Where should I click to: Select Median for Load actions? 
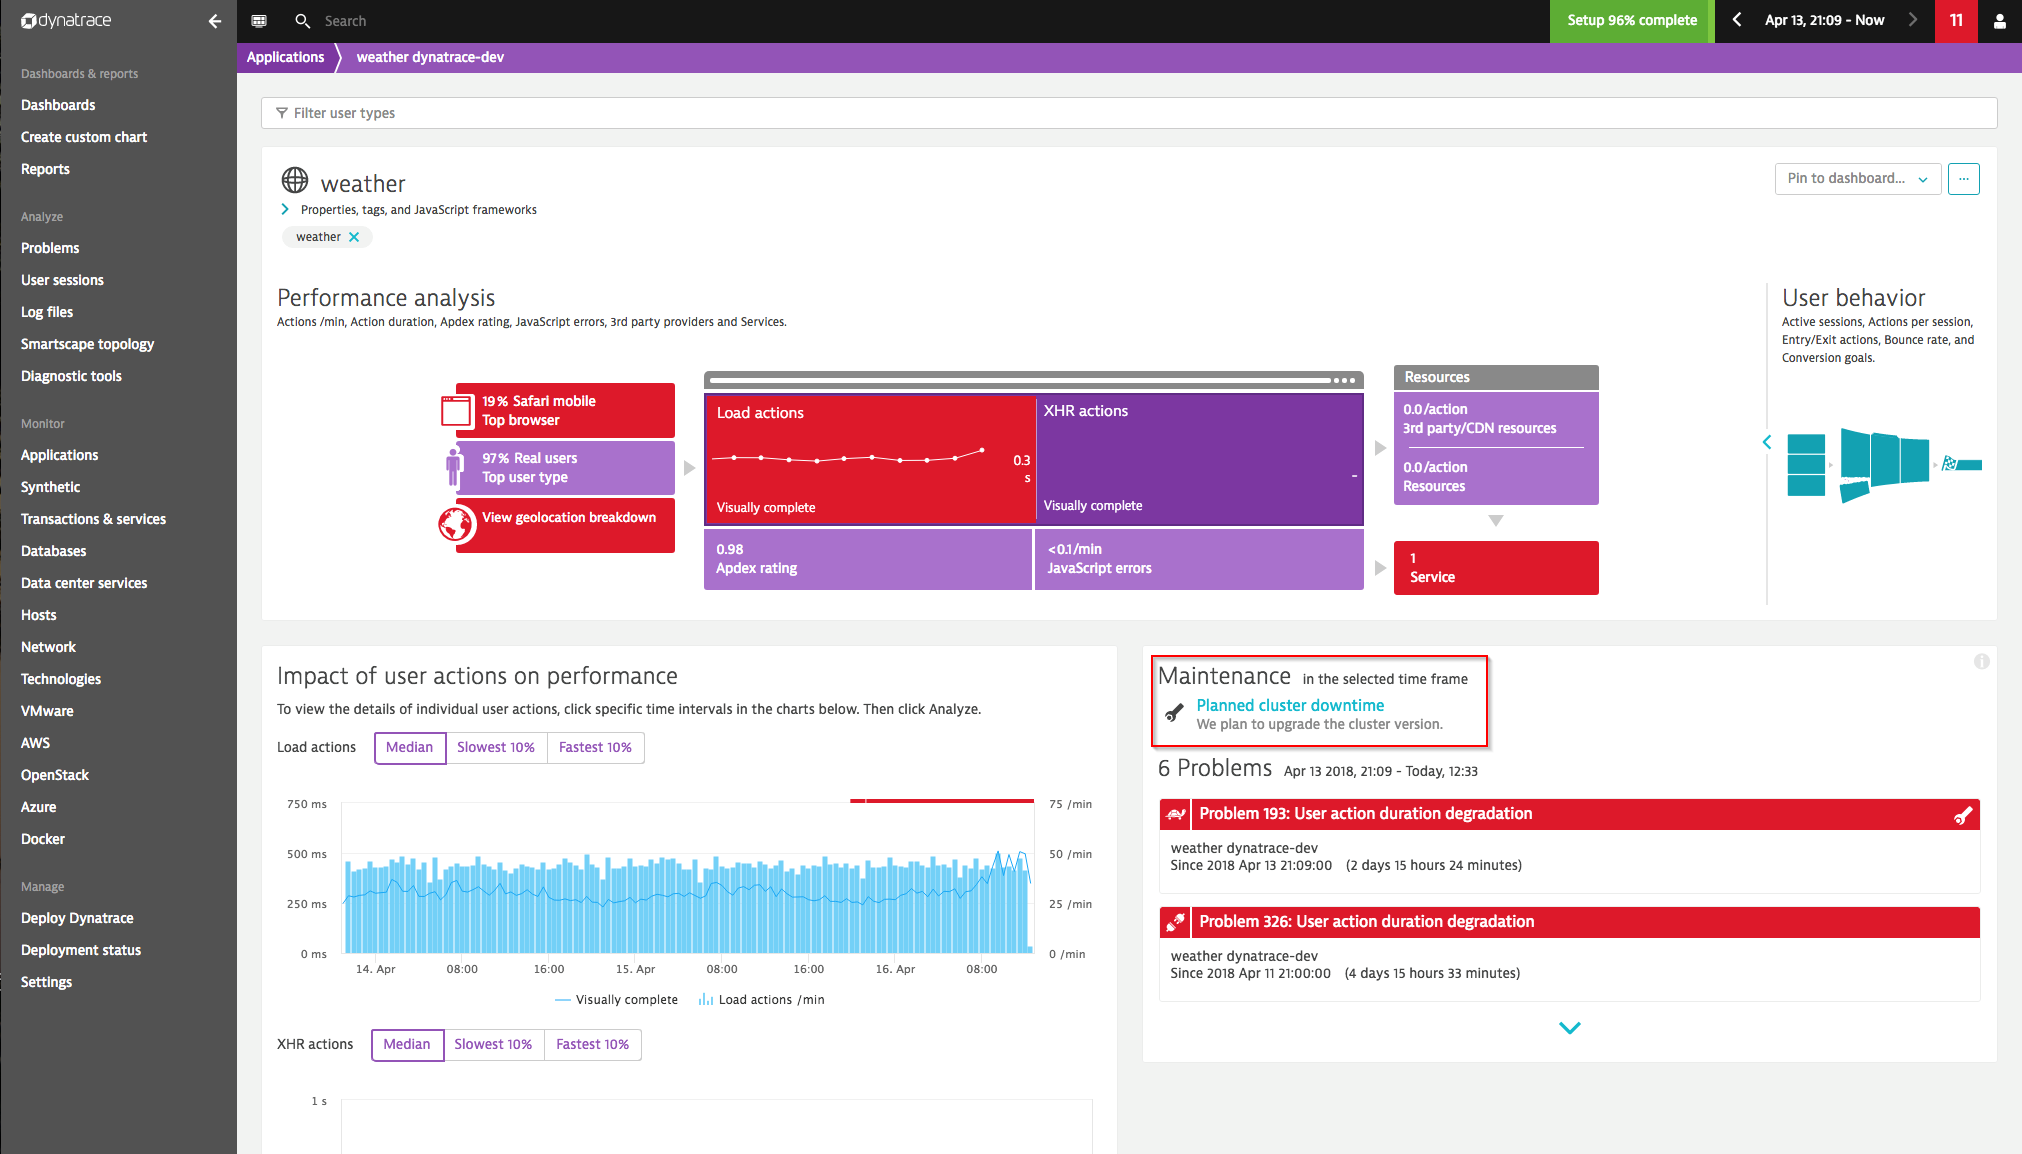pos(410,748)
